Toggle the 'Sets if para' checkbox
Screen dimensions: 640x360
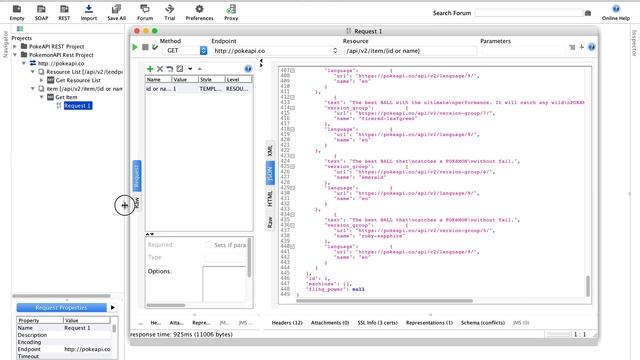[x=209, y=244]
